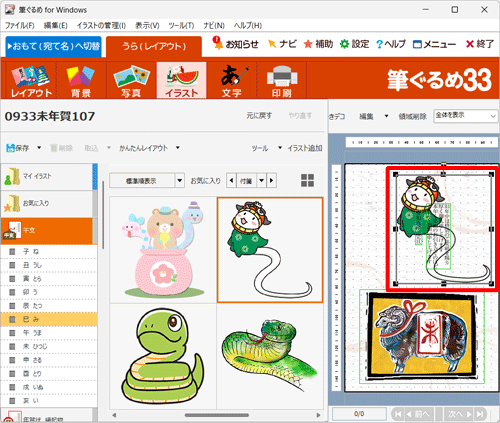Image resolution: width=500 pixels, height=423 pixels.
Task: Open 設定 settings gear
Action: click(x=354, y=44)
